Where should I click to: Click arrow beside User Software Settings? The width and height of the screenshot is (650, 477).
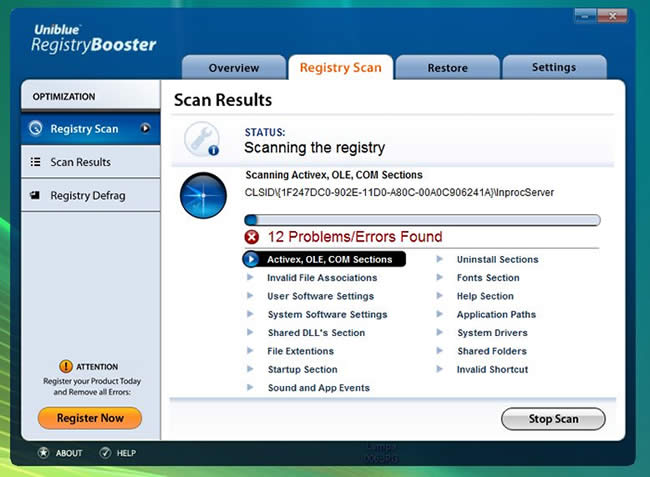point(250,295)
